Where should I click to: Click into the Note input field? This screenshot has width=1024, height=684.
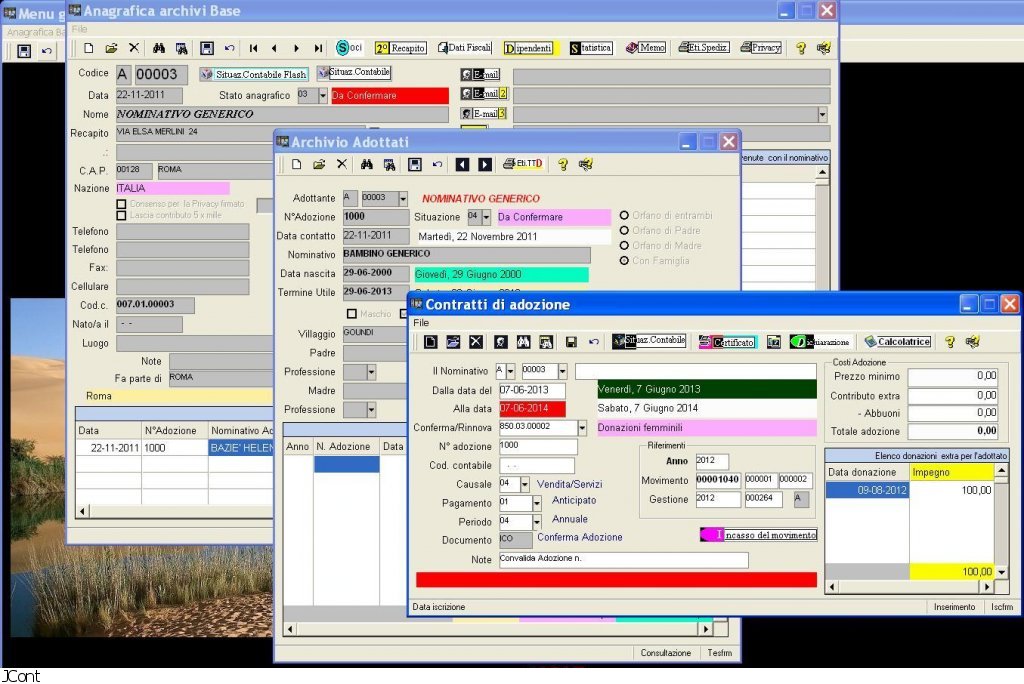click(x=623, y=560)
